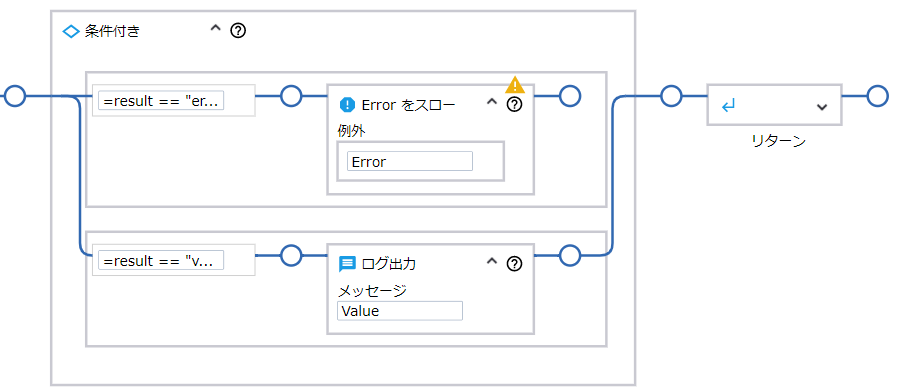Click the Value message input field
This screenshot has width=903, height=391.
400,311
